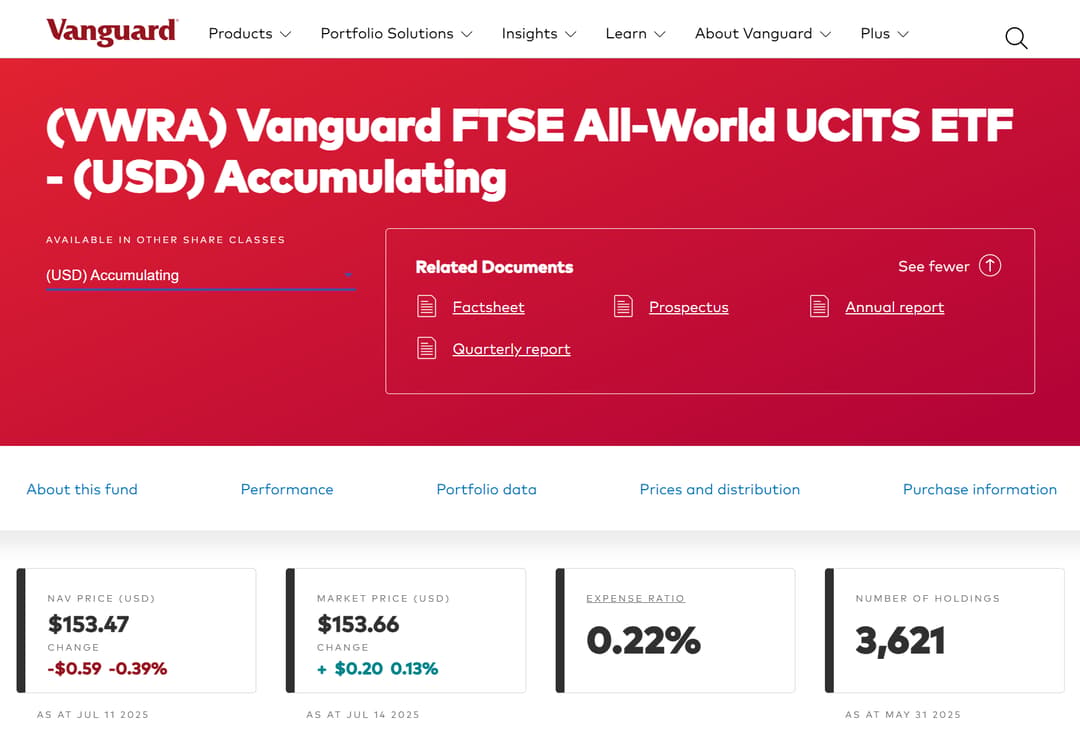This screenshot has width=1080, height=735.
Task: Click the Number of Holdings label
Action: coord(927,599)
